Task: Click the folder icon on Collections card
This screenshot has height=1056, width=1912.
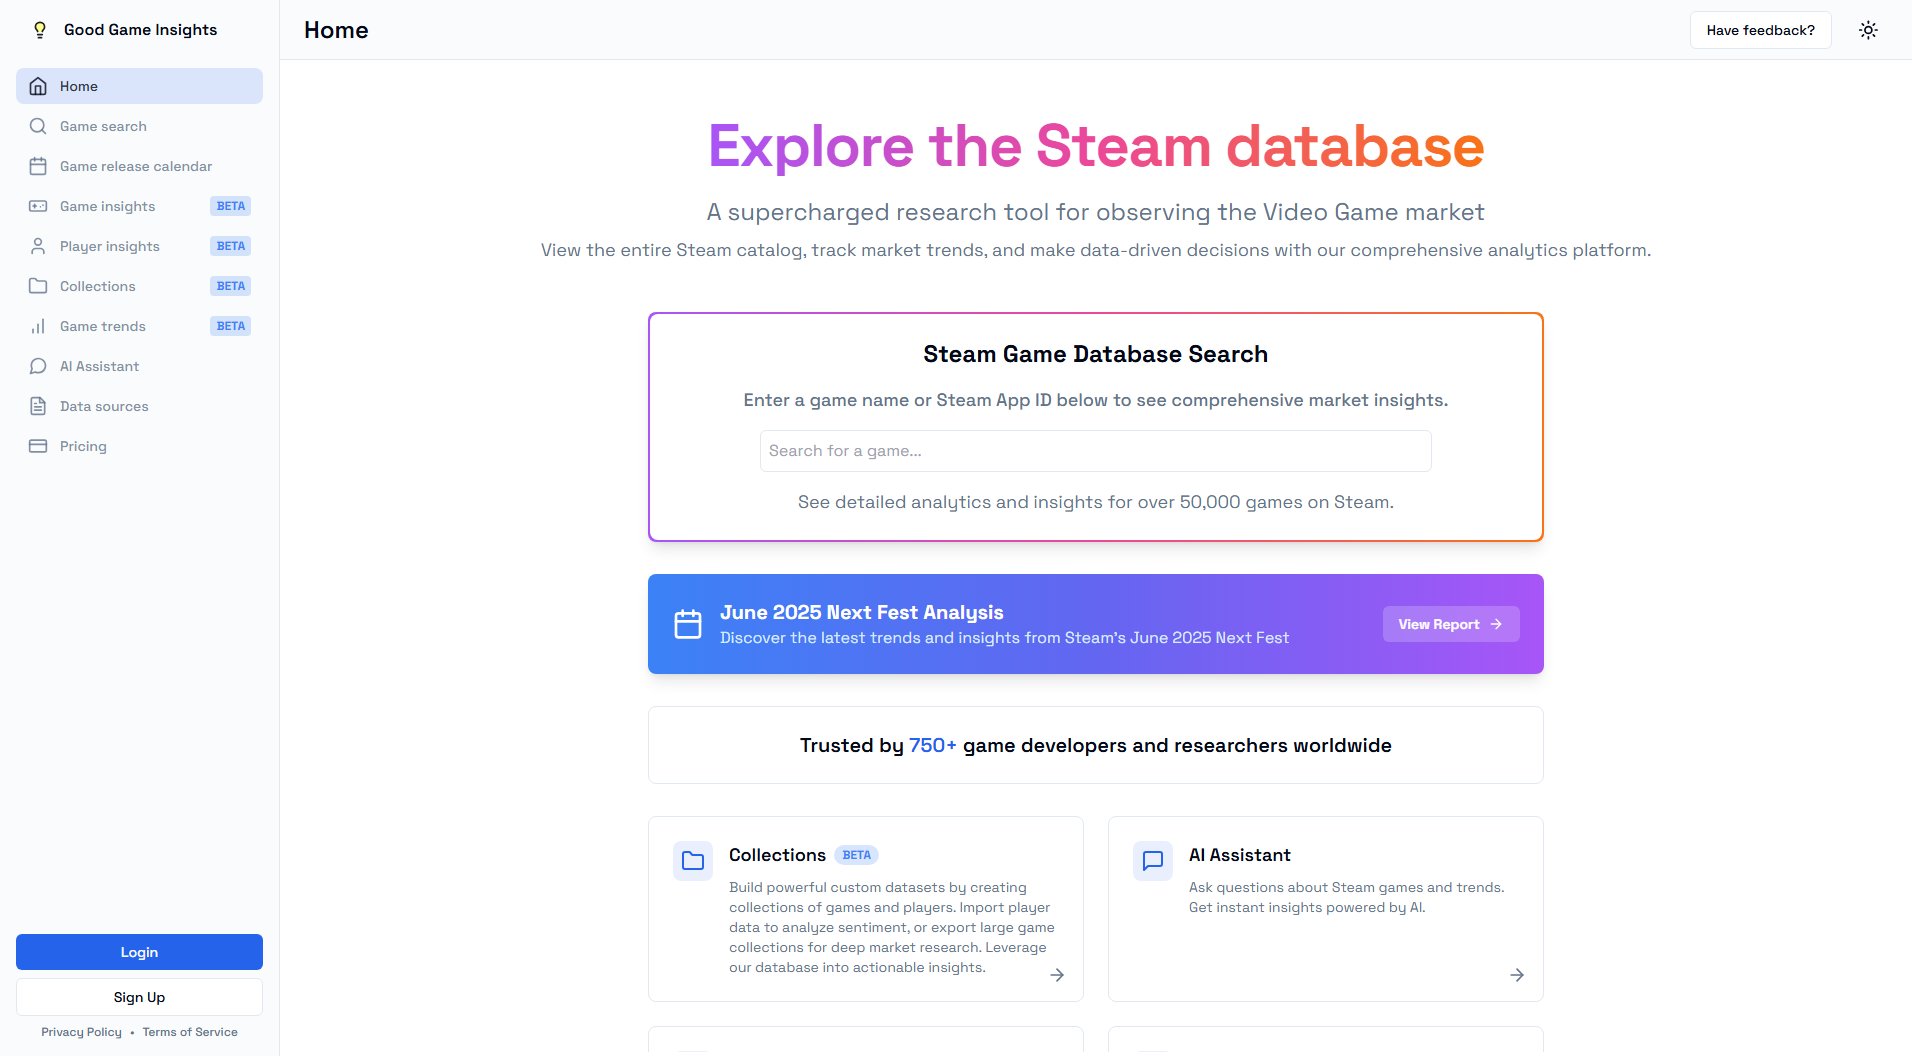Action: (693, 860)
